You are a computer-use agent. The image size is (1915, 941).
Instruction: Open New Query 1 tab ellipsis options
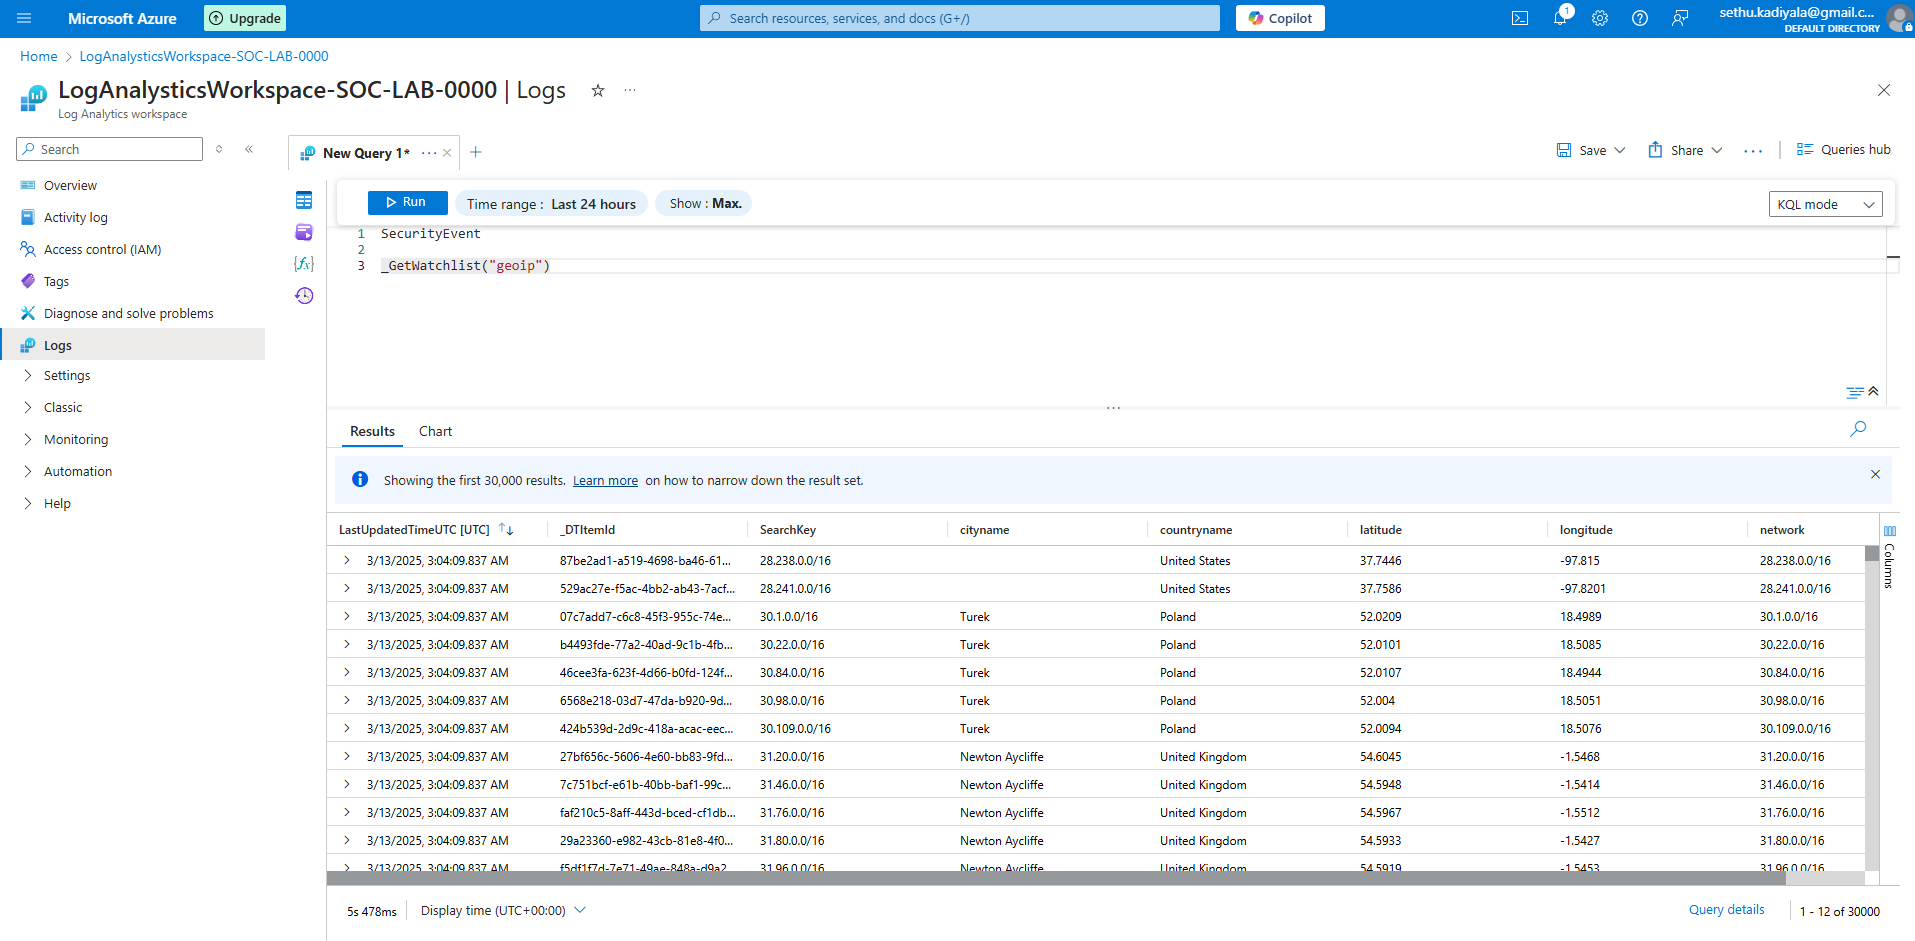click(429, 153)
